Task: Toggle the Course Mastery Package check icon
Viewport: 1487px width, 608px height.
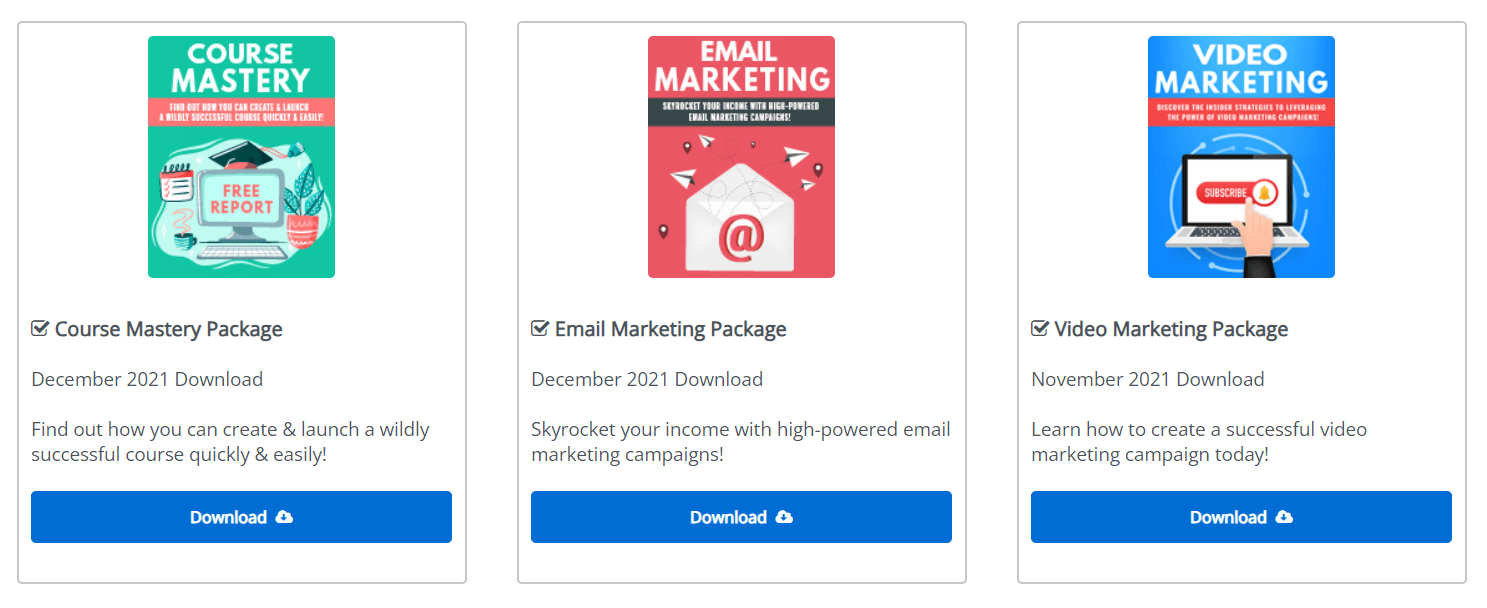Action: coord(40,328)
